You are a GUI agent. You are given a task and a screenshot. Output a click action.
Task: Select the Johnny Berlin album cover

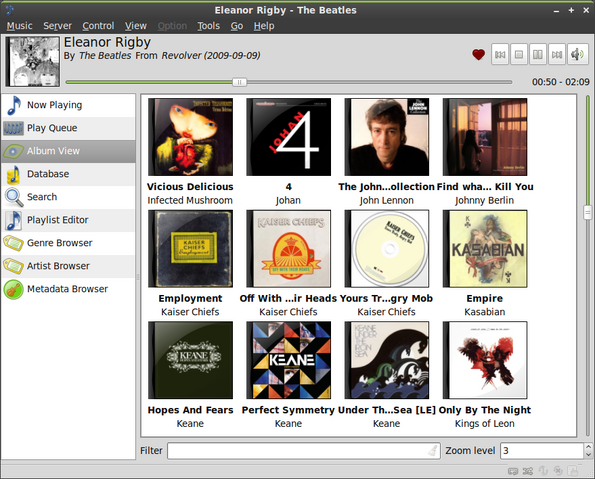tap(485, 137)
